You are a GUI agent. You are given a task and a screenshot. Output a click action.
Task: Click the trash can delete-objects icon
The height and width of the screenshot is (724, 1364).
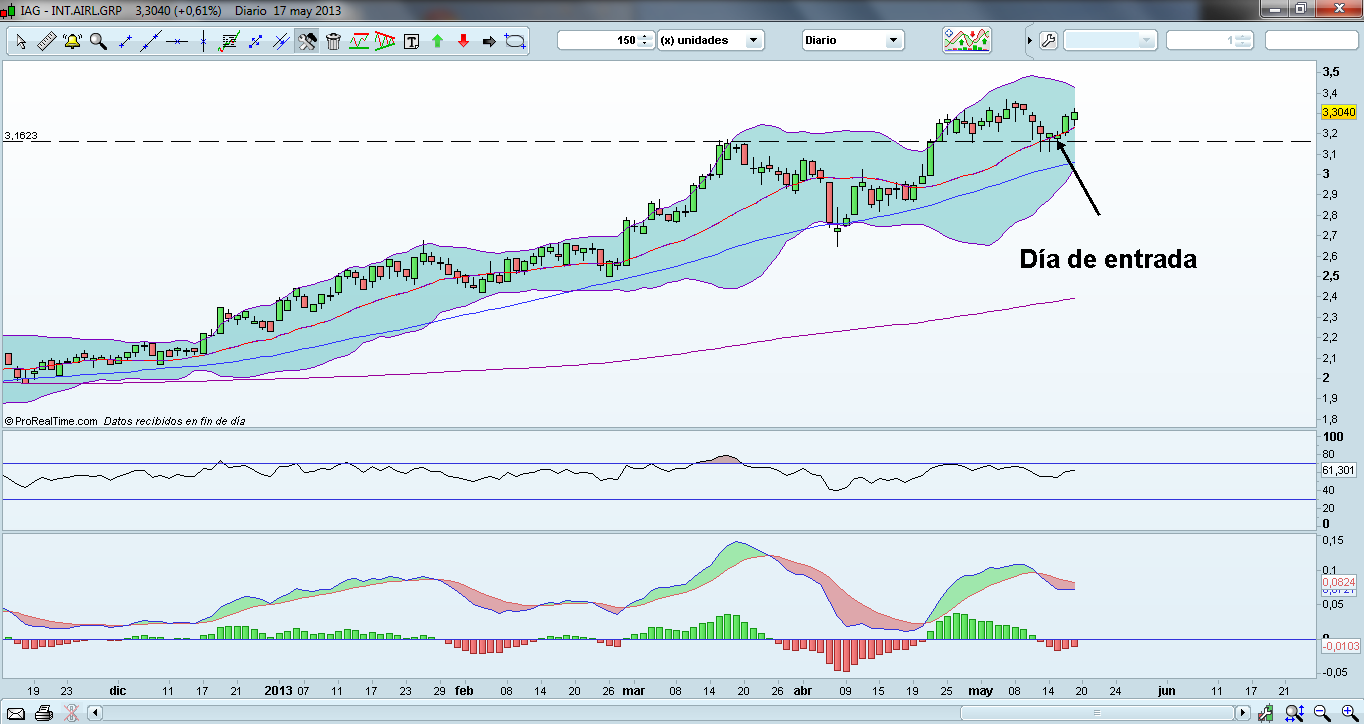(x=333, y=41)
